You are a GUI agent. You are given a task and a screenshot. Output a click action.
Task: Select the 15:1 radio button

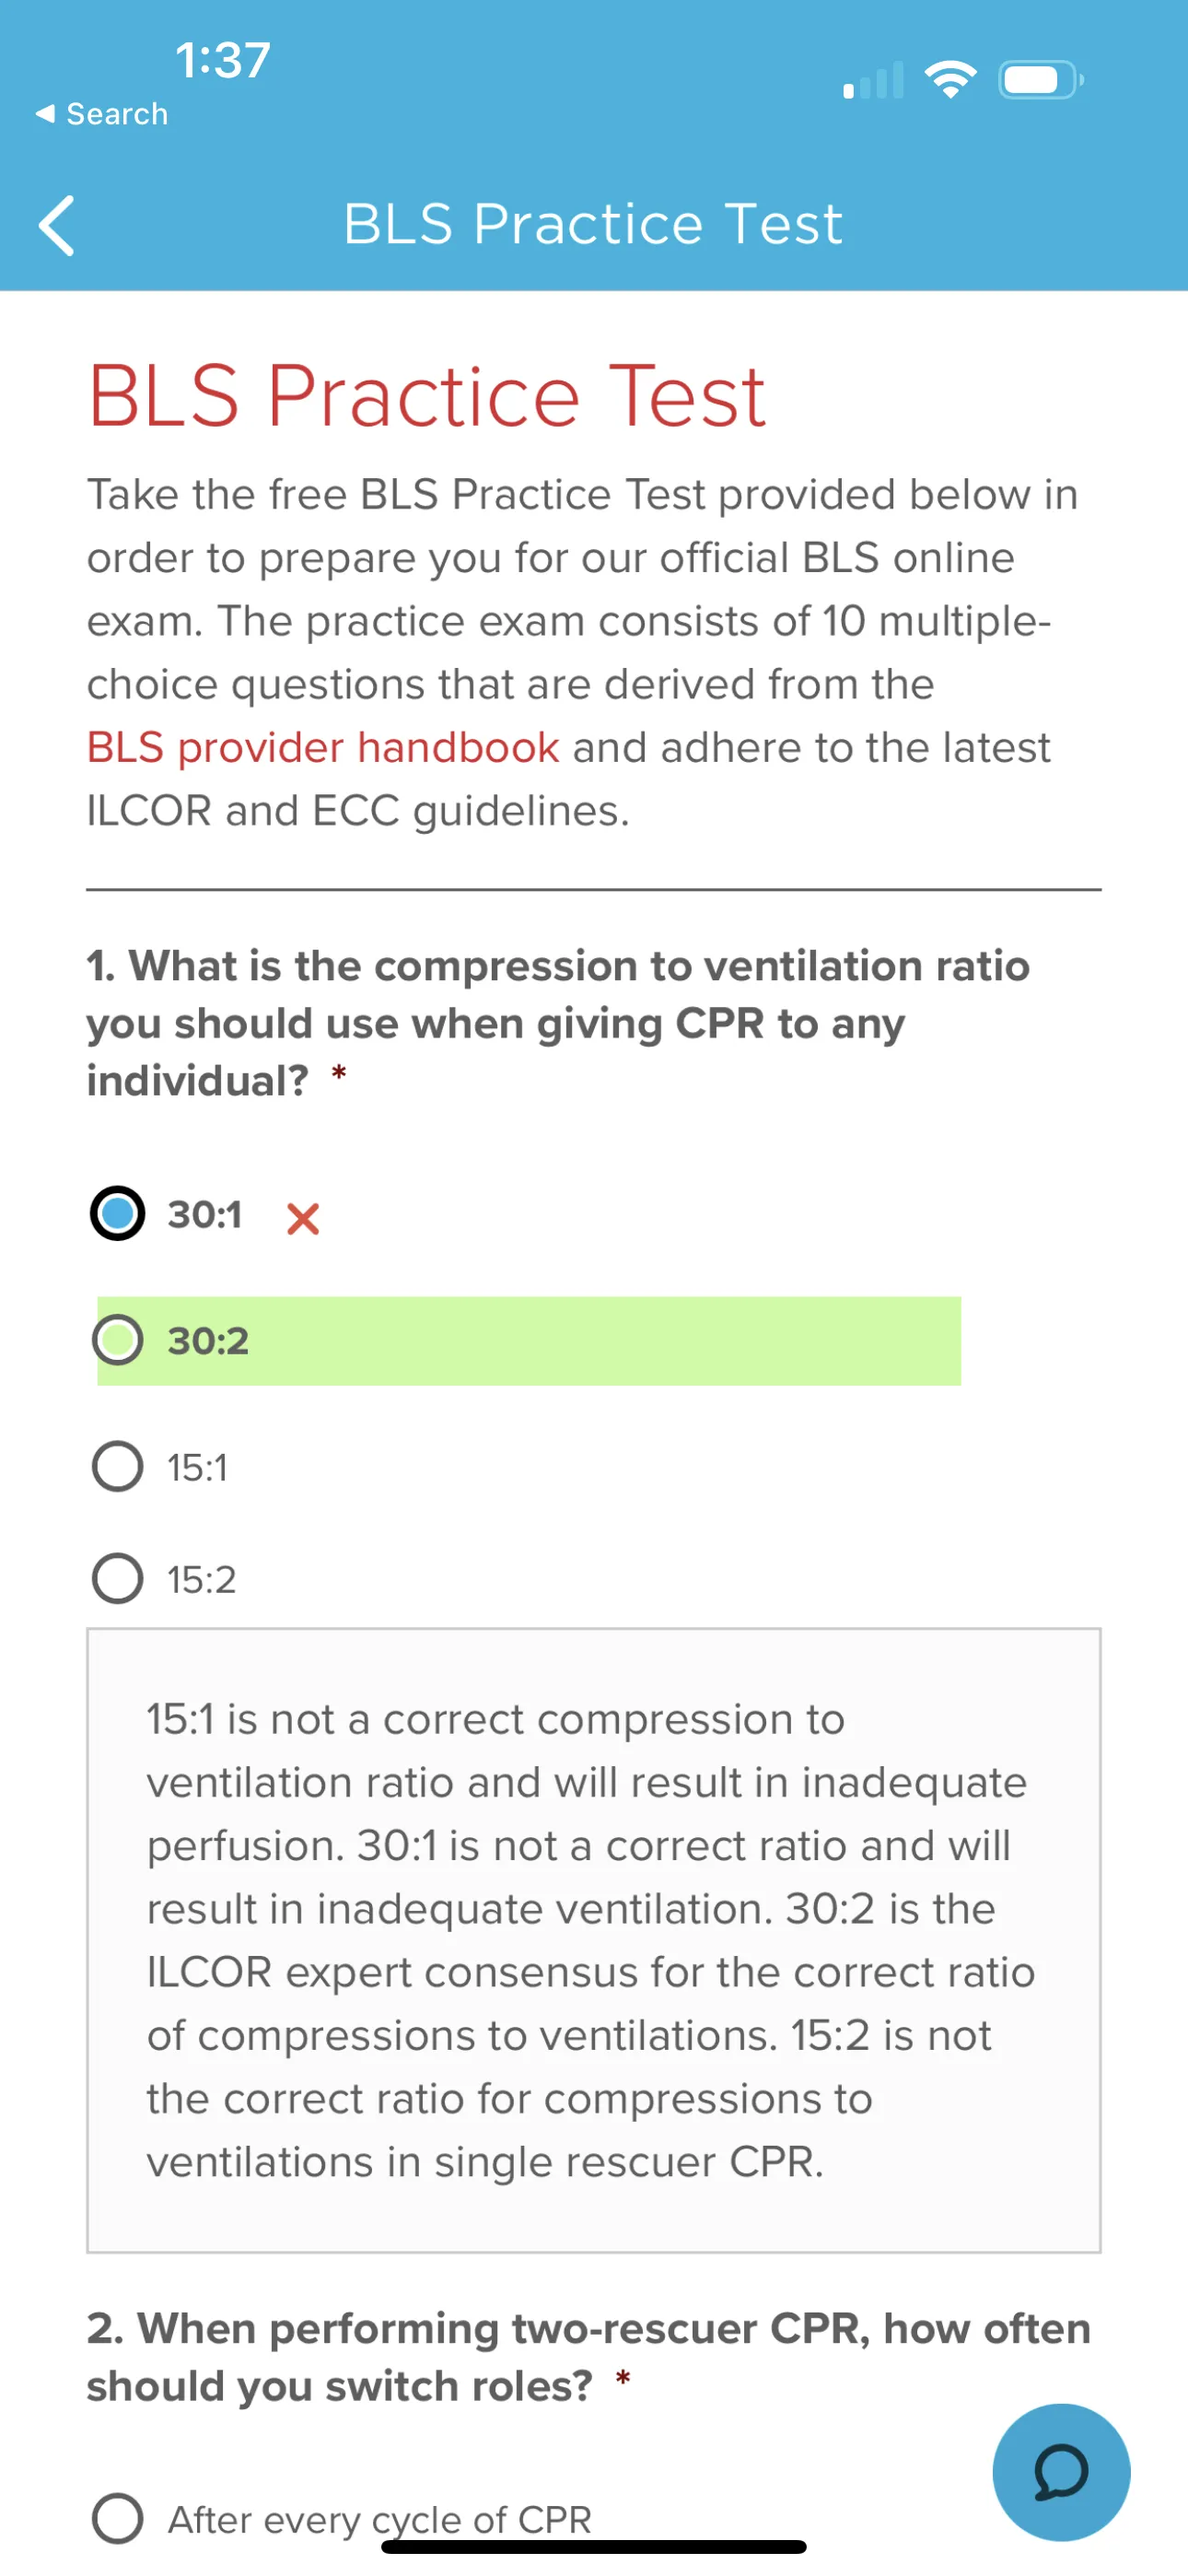(x=118, y=1466)
